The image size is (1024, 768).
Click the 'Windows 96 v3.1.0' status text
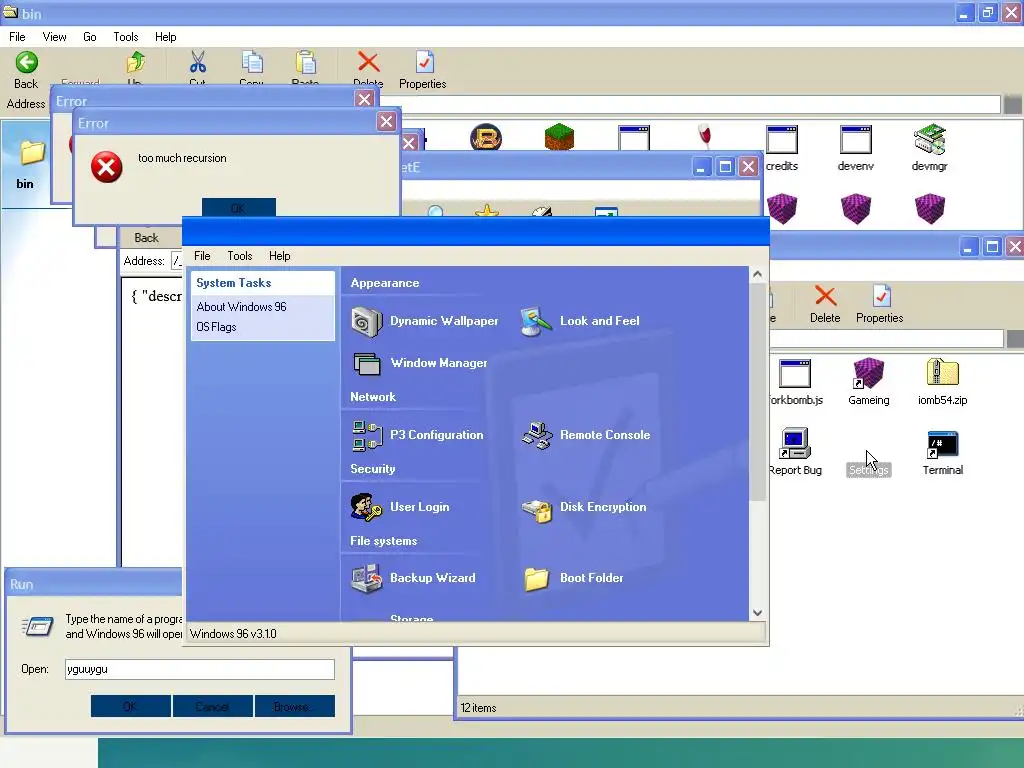pyautogui.click(x=233, y=634)
